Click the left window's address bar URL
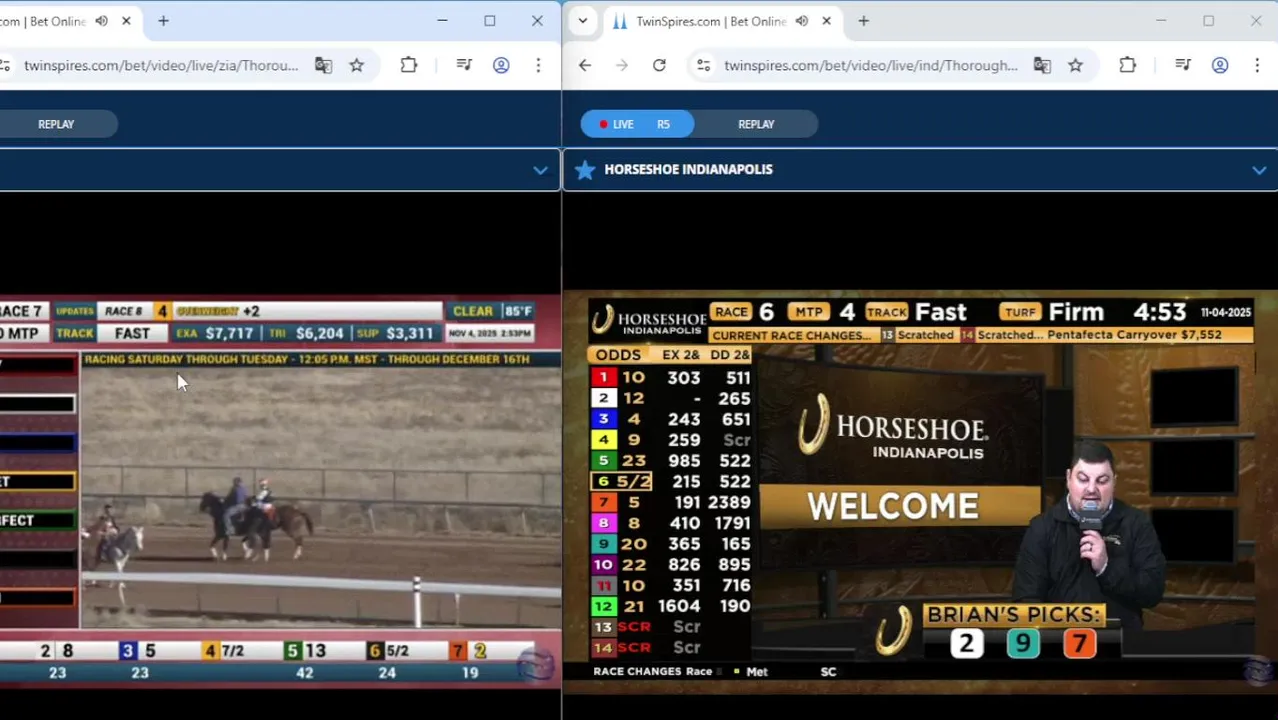The image size is (1278, 720). (x=161, y=65)
